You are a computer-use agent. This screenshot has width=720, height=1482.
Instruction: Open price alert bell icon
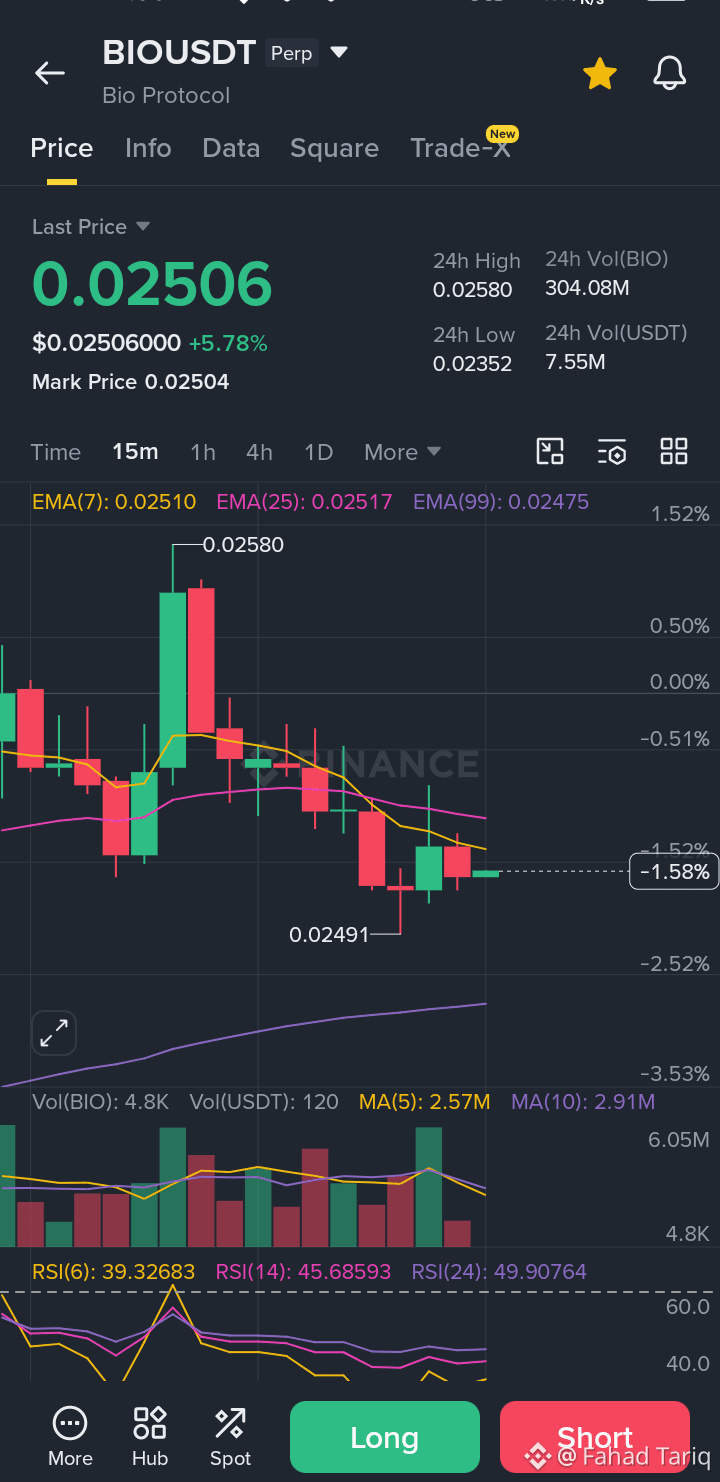[669, 73]
